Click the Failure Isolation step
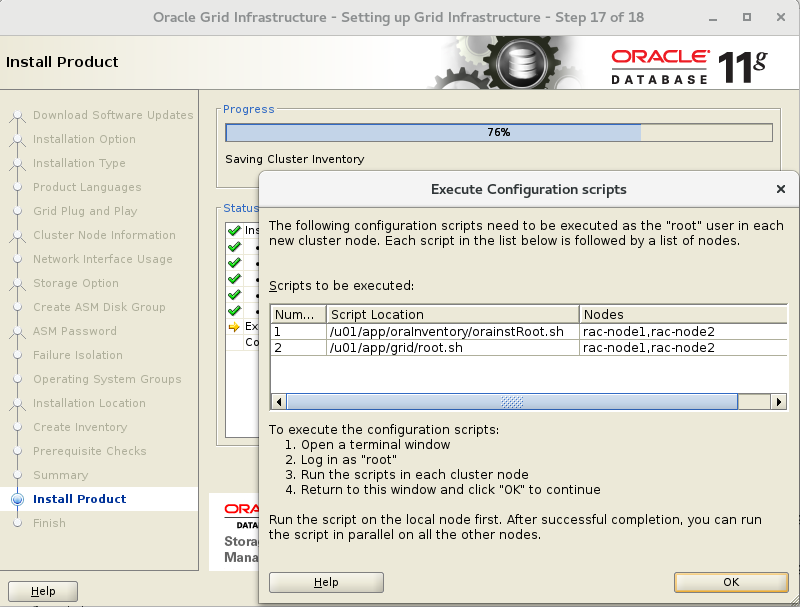The height and width of the screenshot is (607, 800). coord(78,355)
